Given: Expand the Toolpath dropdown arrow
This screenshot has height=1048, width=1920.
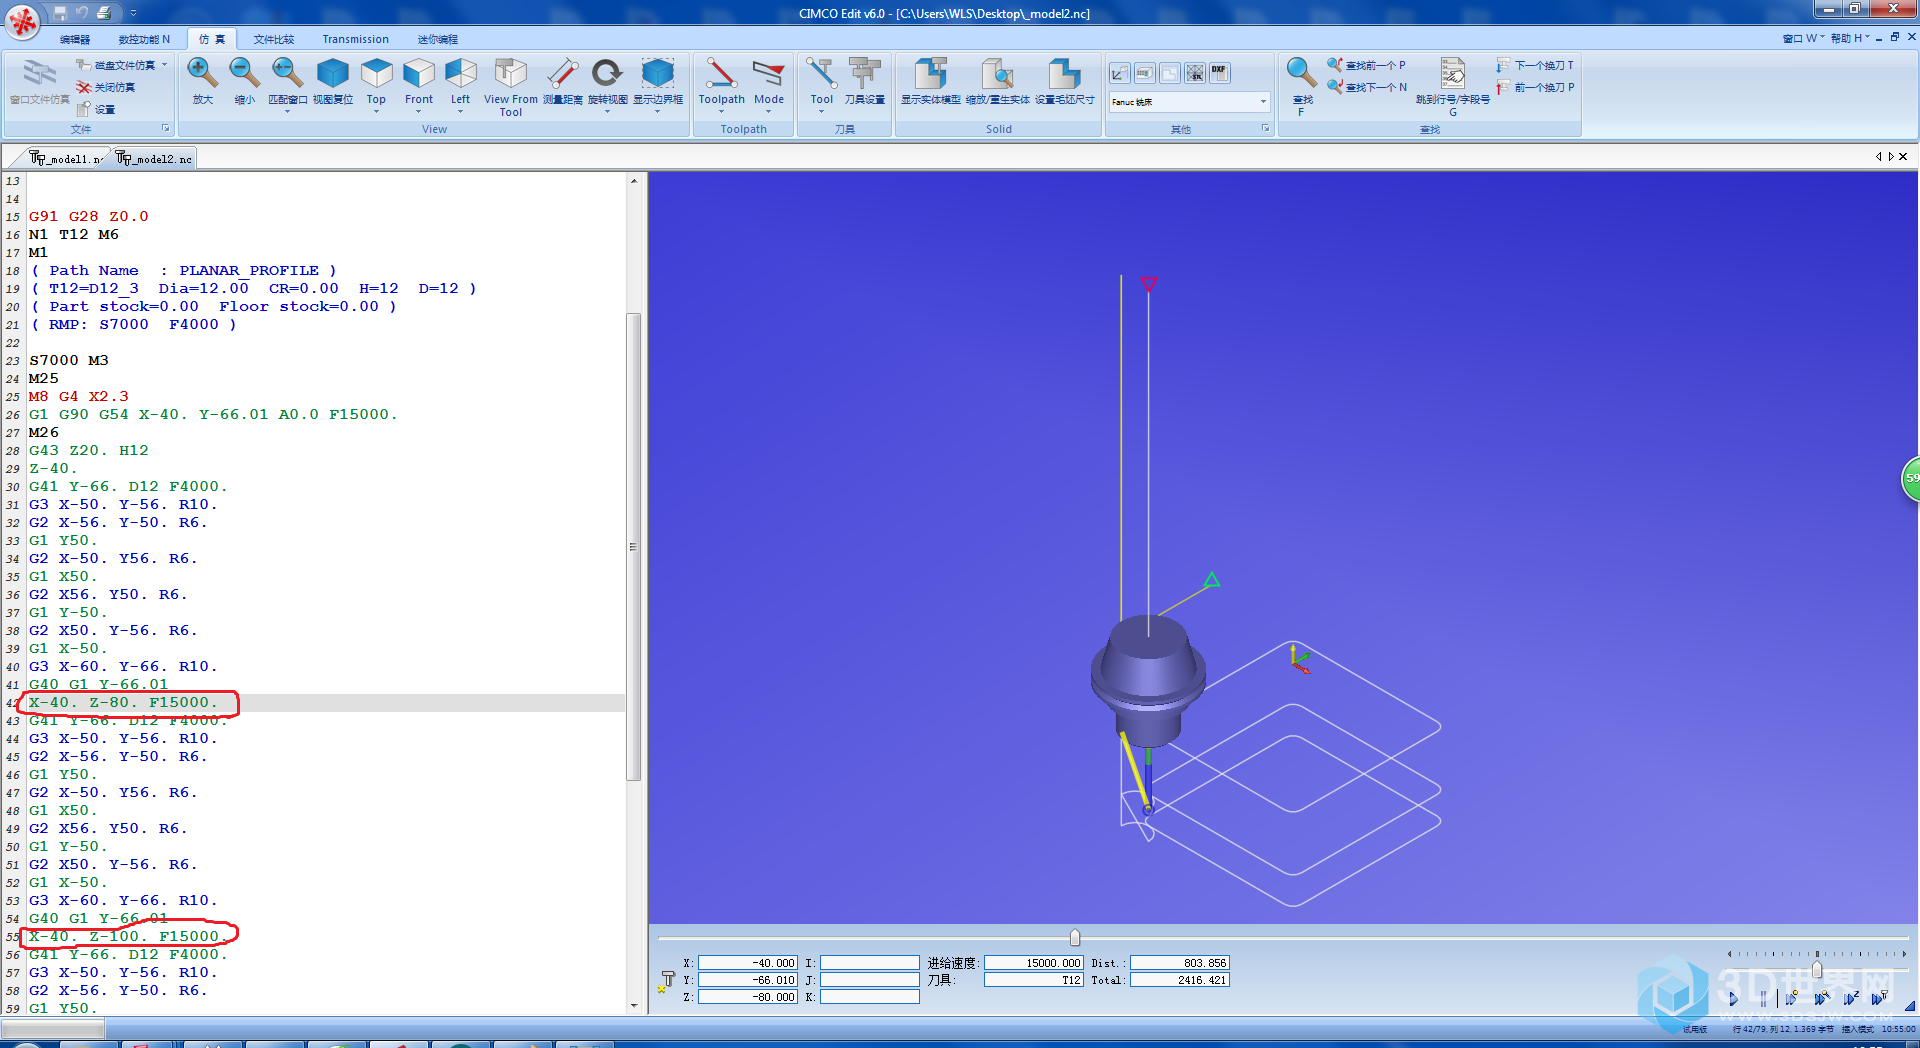Looking at the screenshot, I should (721, 111).
